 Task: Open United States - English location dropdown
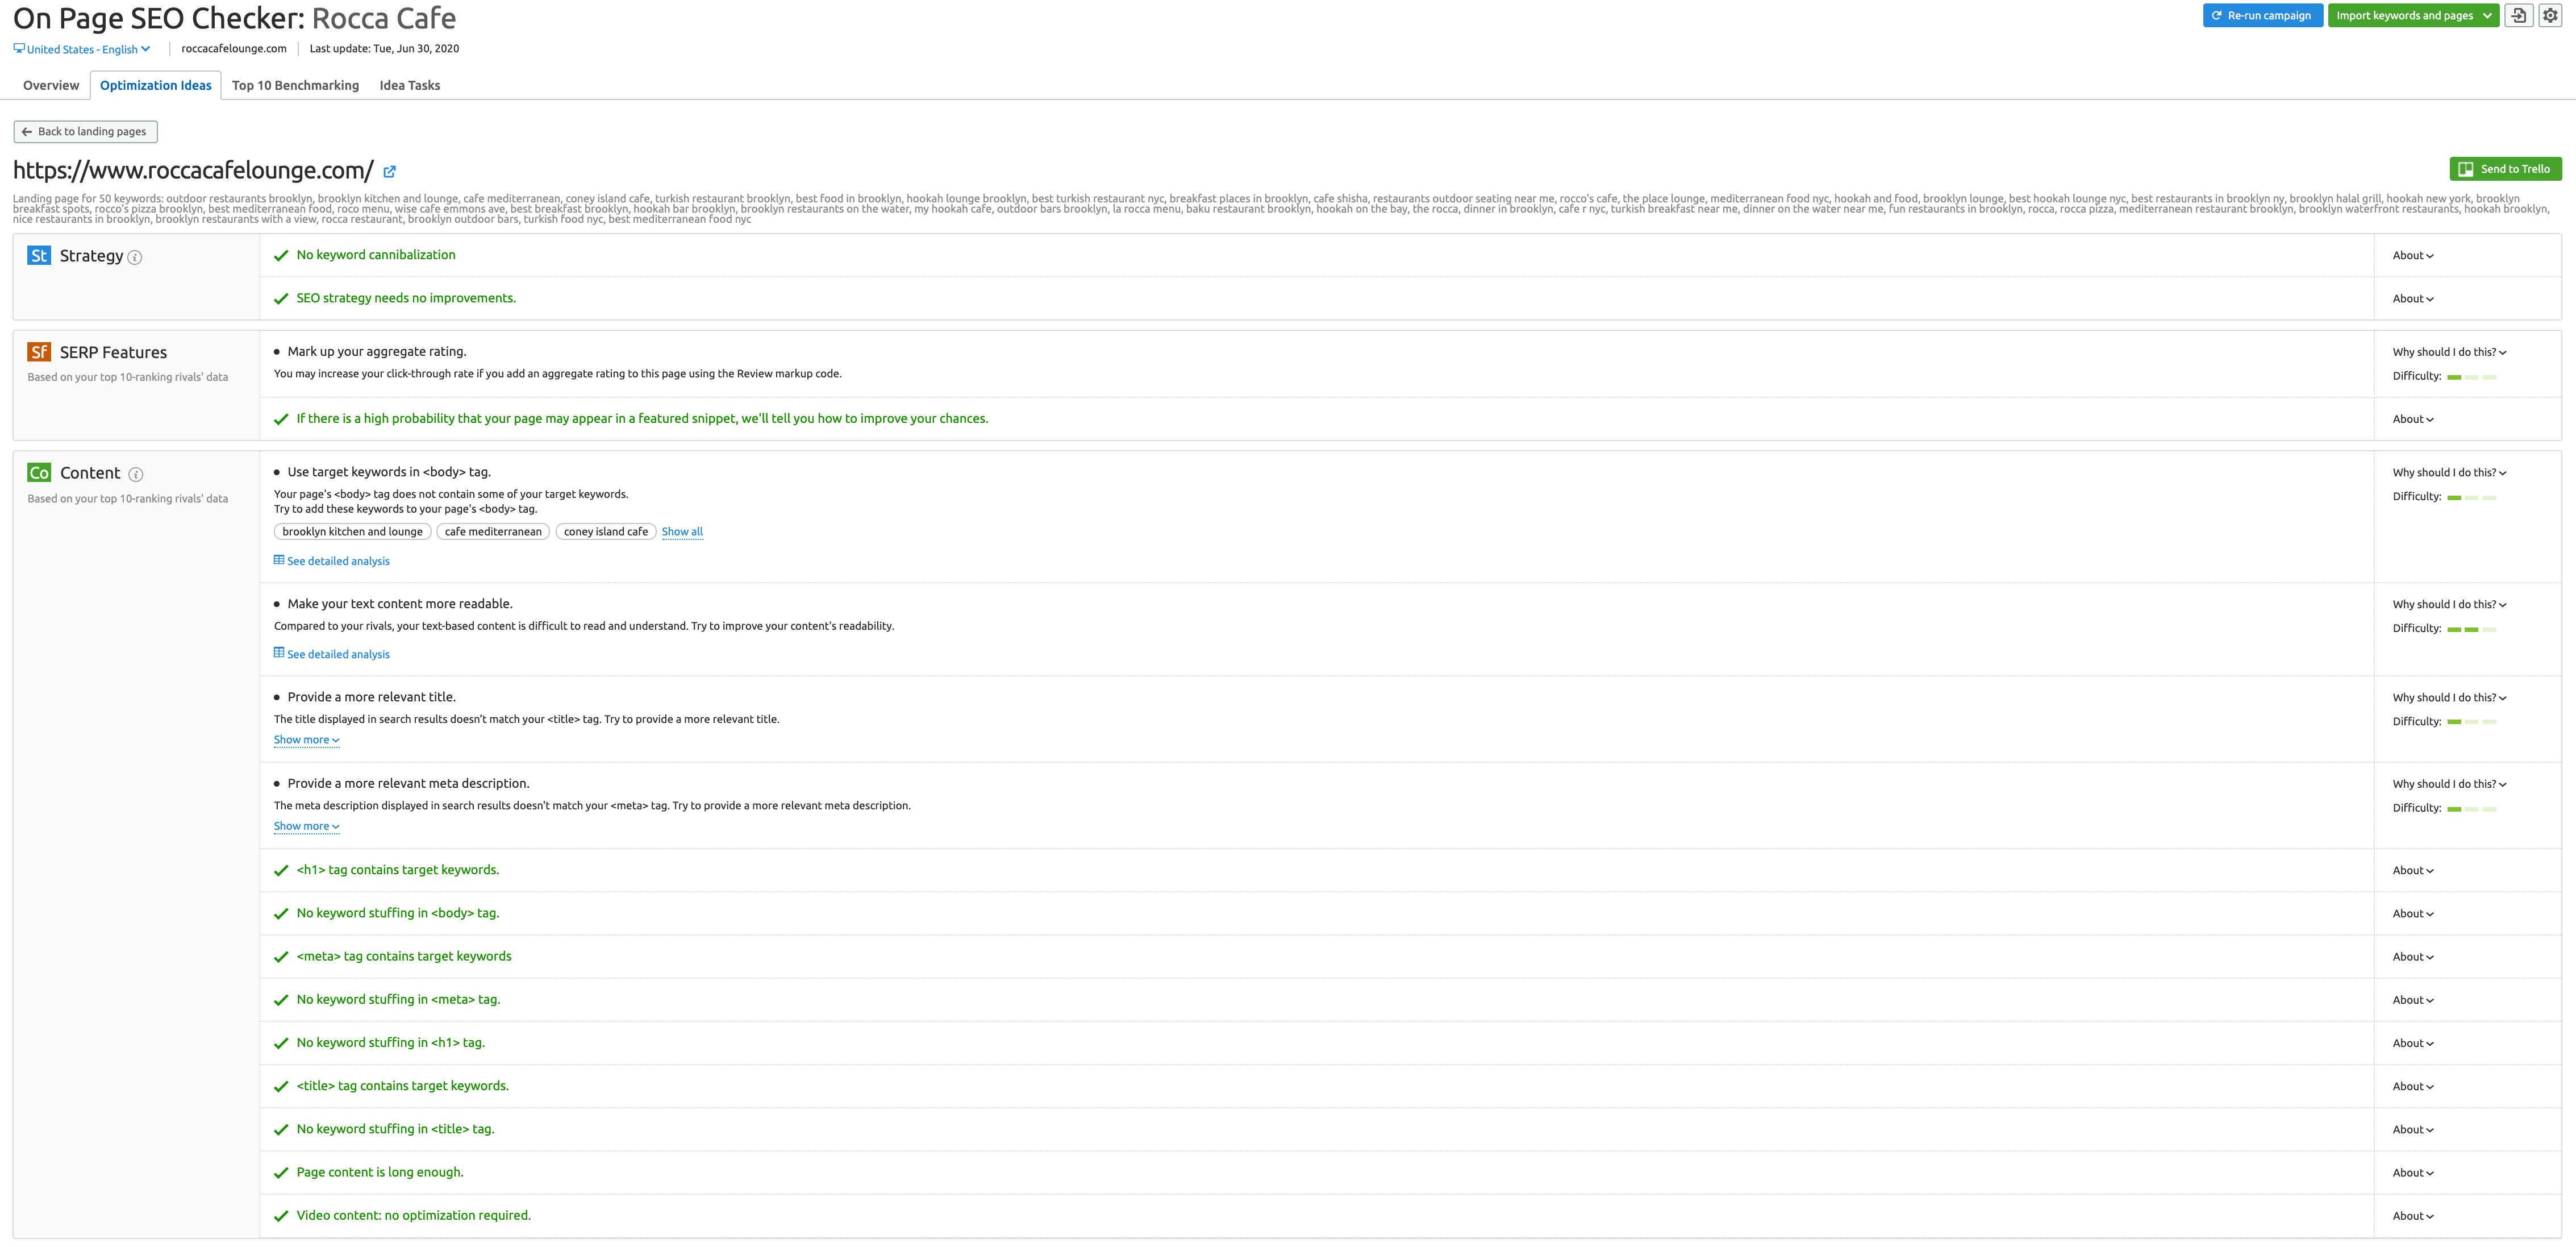(x=82, y=49)
